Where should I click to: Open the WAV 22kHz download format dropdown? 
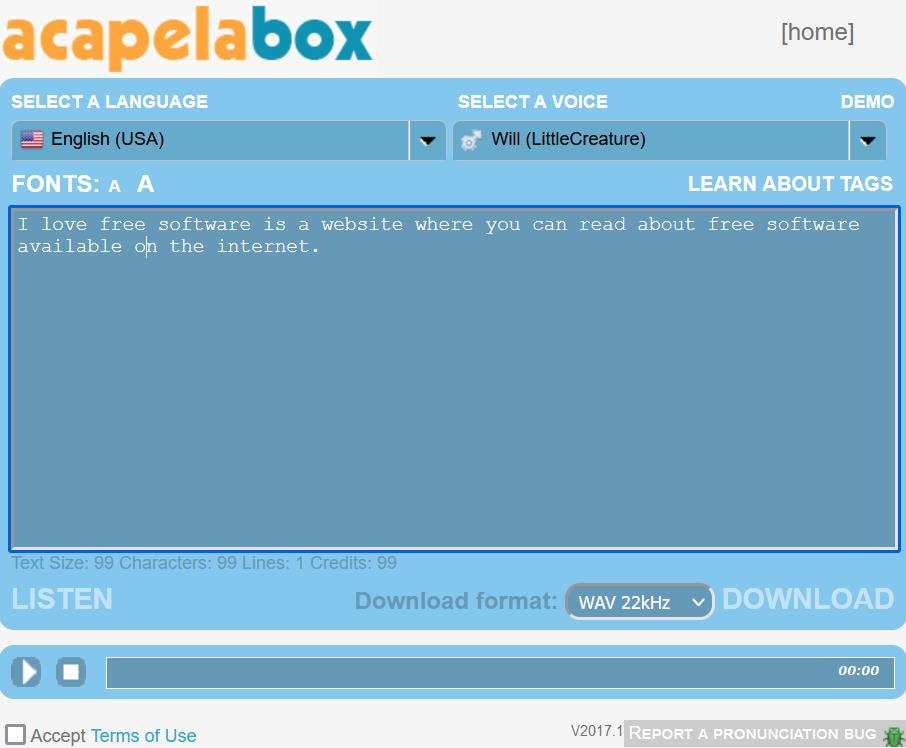(640, 602)
